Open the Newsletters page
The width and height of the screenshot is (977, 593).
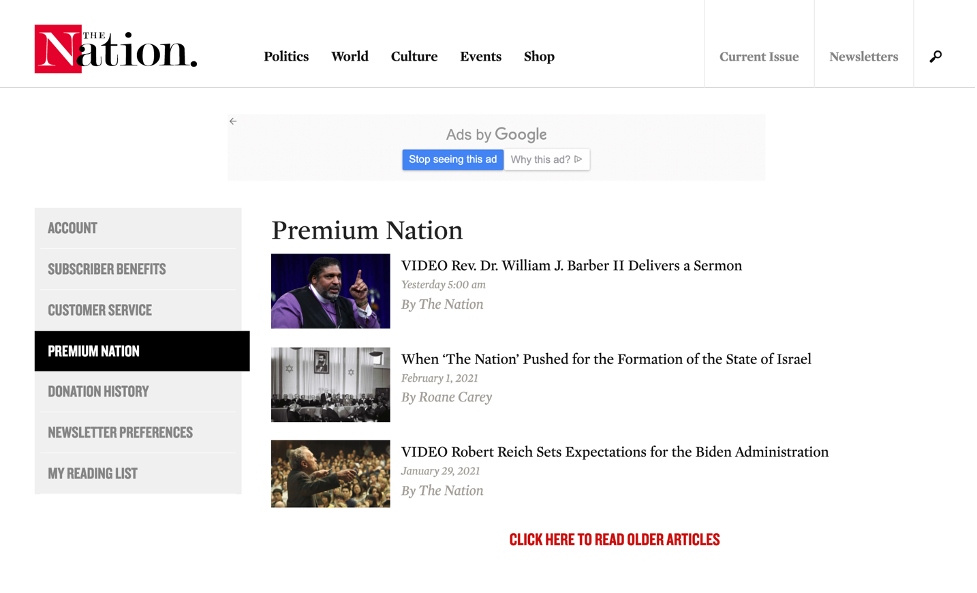pyautogui.click(x=864, y=57)
